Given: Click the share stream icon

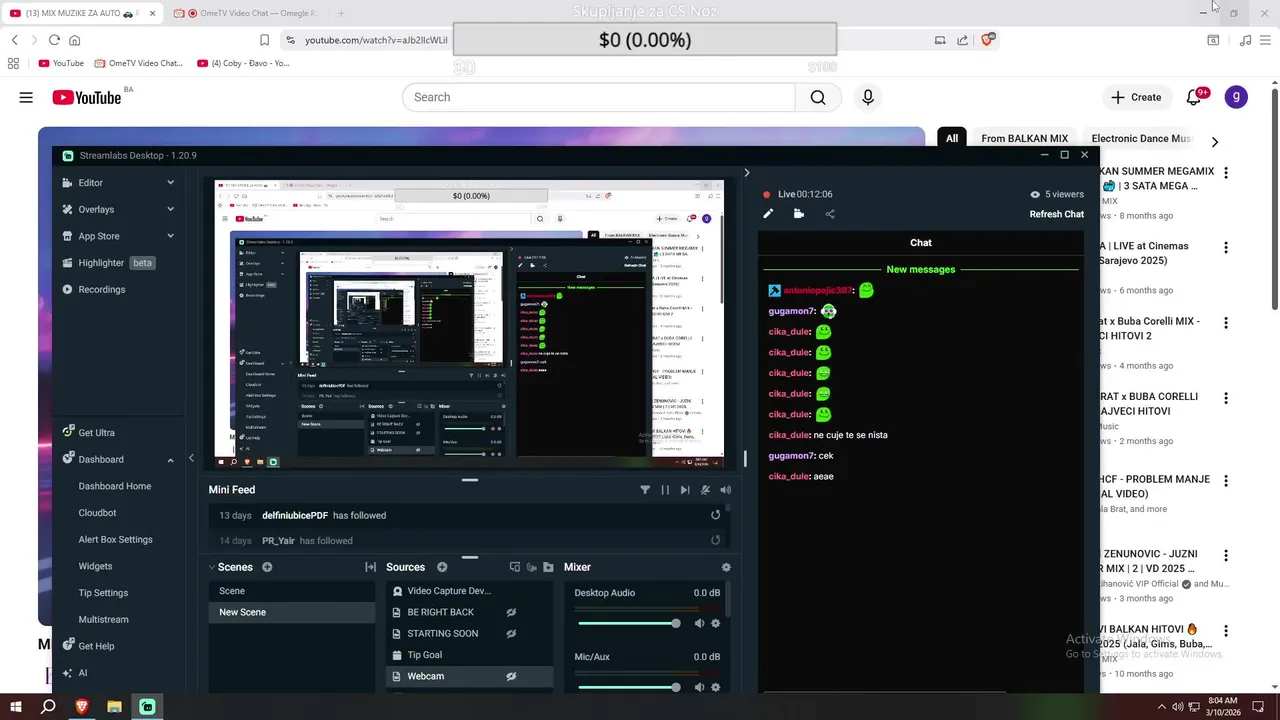Looking at the screenshot, I should coord(830,214).
